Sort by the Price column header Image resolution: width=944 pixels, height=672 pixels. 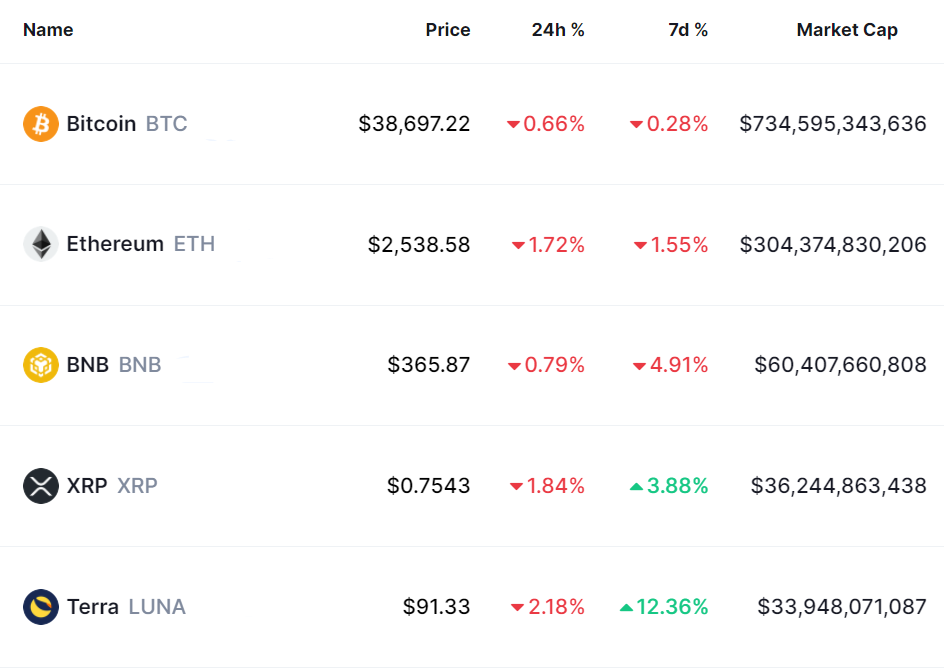click(447, 30)
